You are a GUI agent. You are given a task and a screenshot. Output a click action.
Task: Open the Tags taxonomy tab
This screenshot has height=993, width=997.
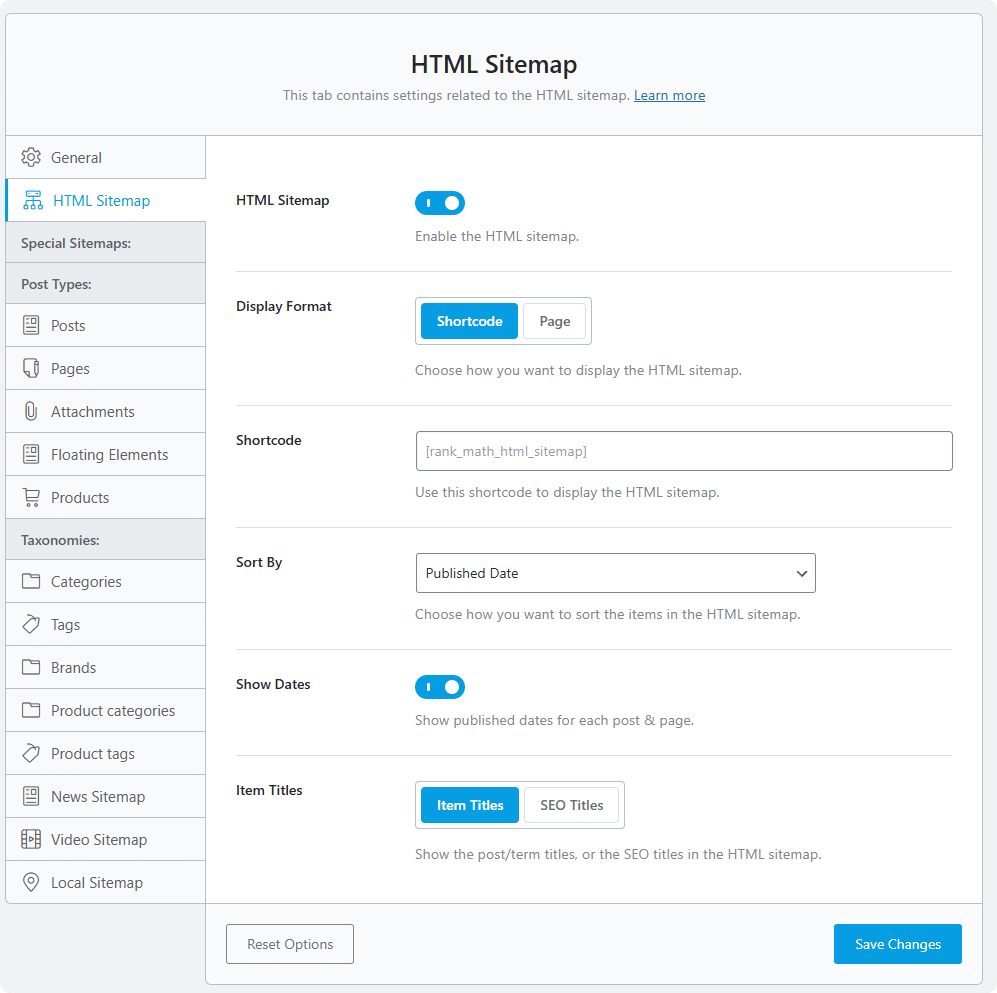(106, 624)
